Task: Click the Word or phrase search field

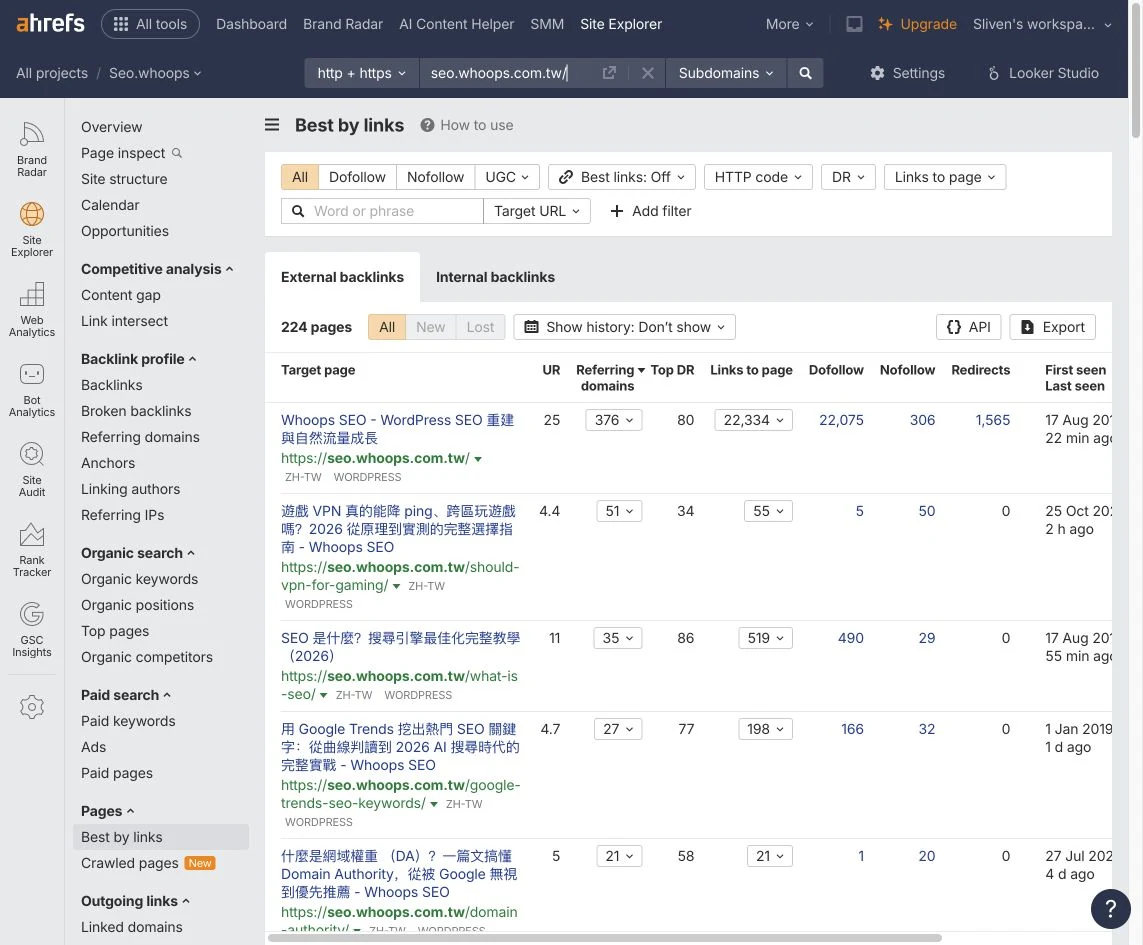Action: click(x=382, y=211)
